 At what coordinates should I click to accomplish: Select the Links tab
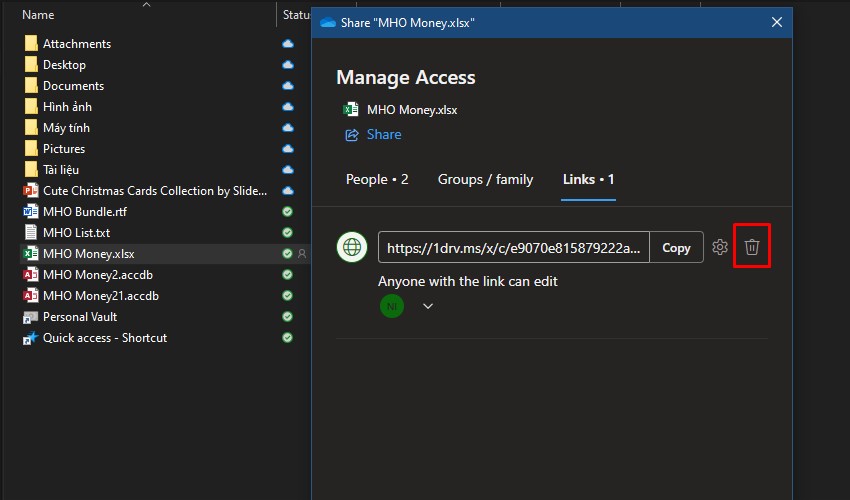tap(588, 180)
